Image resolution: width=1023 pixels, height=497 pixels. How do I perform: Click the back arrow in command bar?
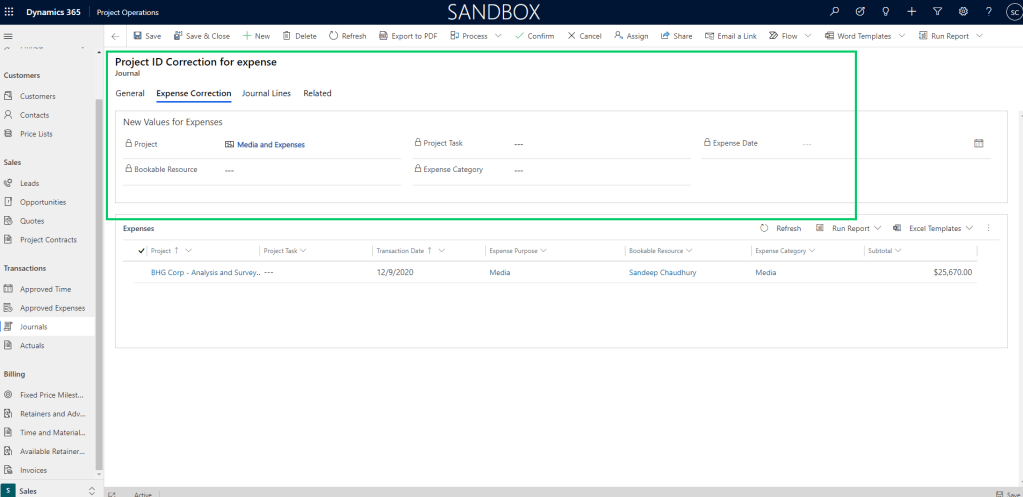[x=115, y=36]
